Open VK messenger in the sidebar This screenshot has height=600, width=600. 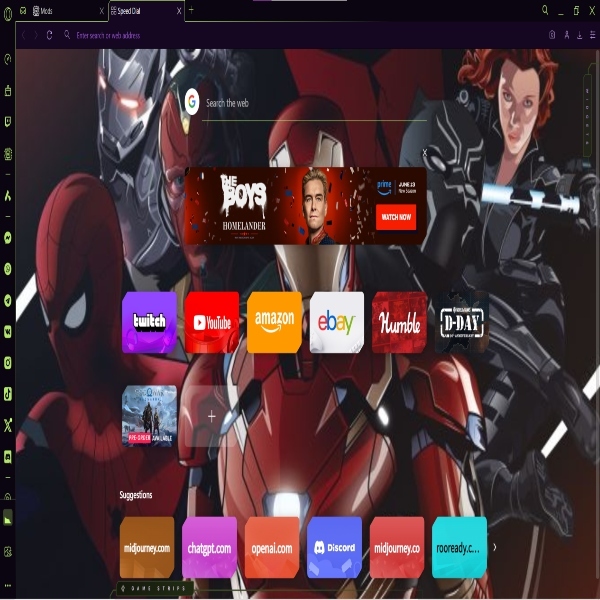pyautogui.click(x=8, y=331)
